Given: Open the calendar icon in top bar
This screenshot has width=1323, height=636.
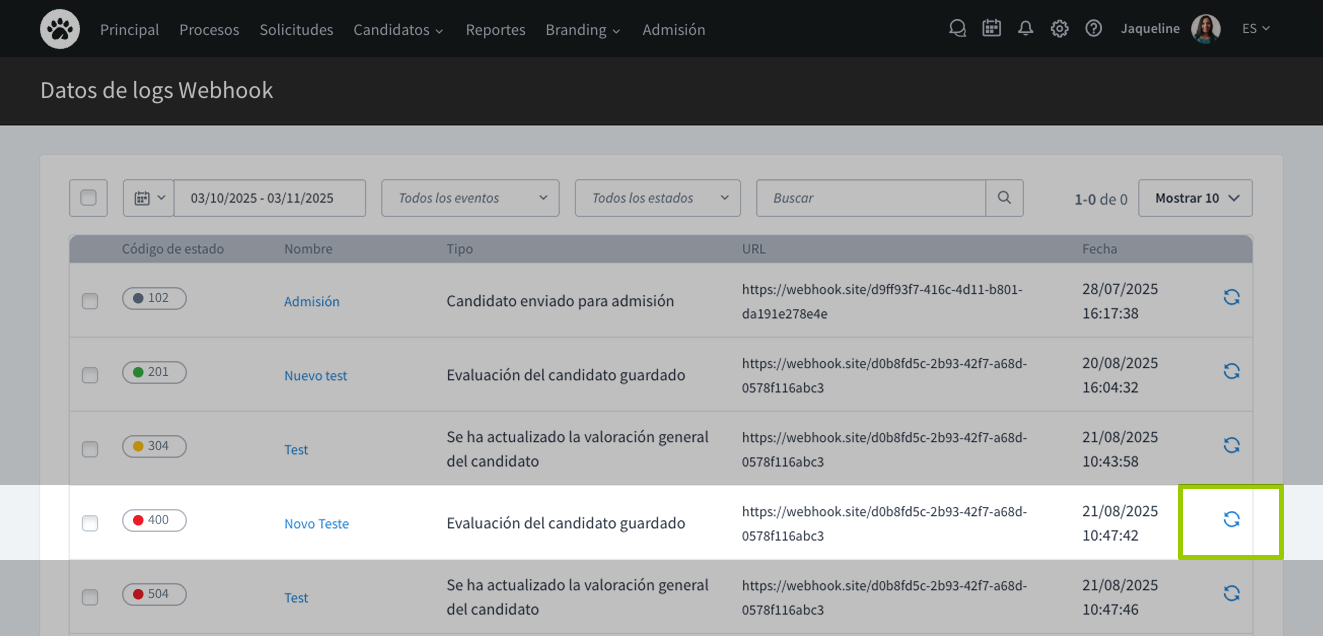Looking at the screenshot, I should 991,29.
